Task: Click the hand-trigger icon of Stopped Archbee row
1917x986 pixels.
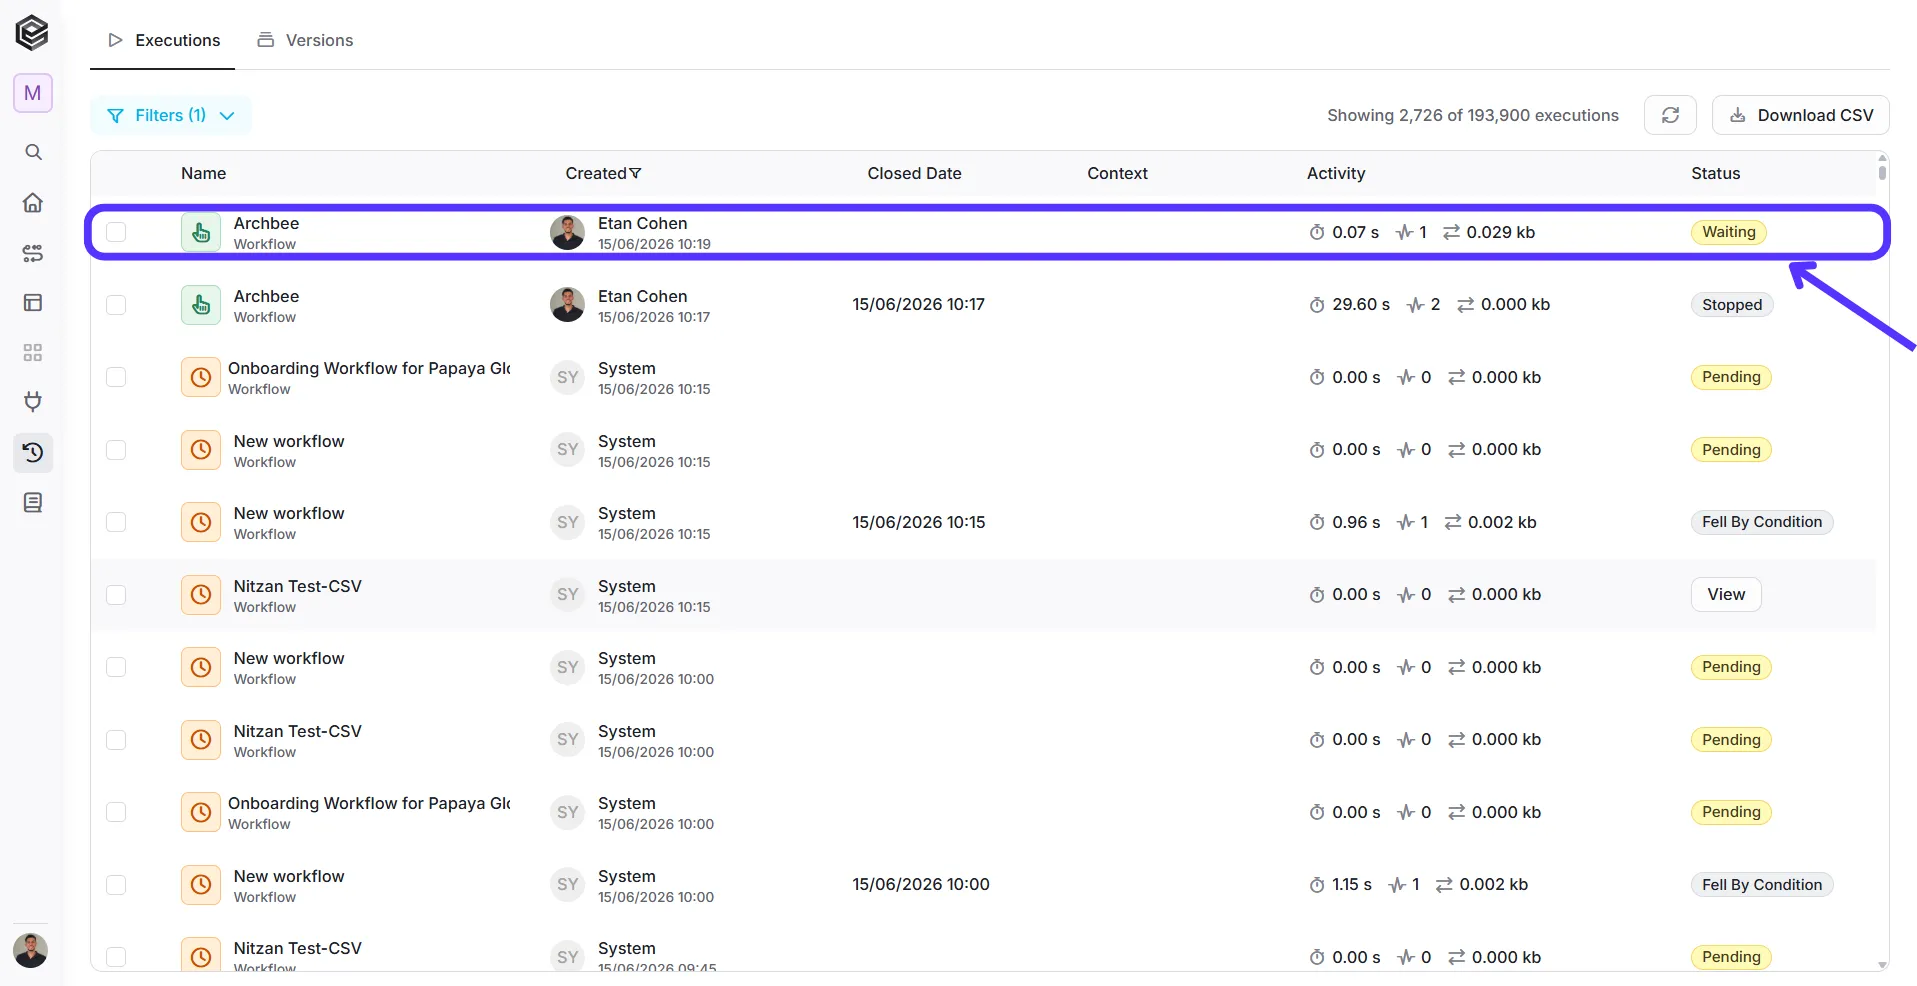Action: click(x=201, y=305)
